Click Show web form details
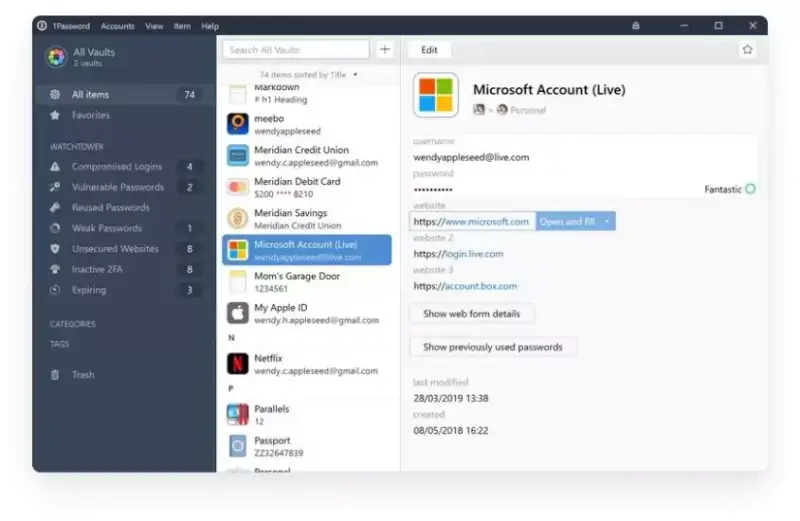This screenshot has width=800, height=521. (x=471, y=314)
